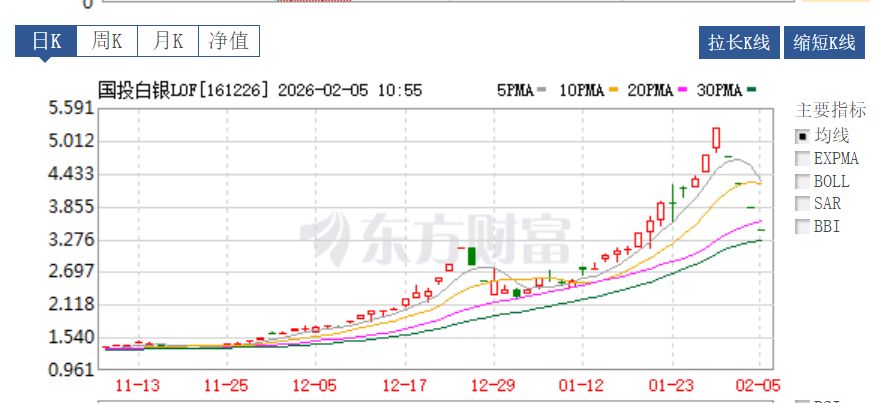The width and height of the screenshot is (878, 403).
Task: Toggle the BOLL indicator checkbox
Action: click(x=802, y=182)
